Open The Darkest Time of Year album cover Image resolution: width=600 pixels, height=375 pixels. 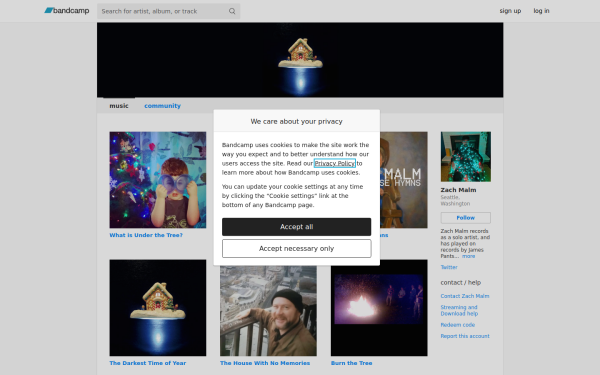click(158, 308)
